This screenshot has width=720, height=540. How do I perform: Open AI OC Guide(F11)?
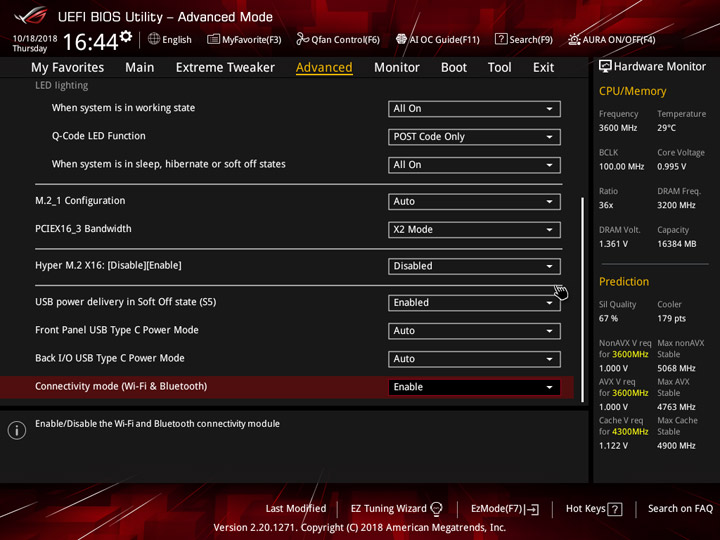point(444,39)
